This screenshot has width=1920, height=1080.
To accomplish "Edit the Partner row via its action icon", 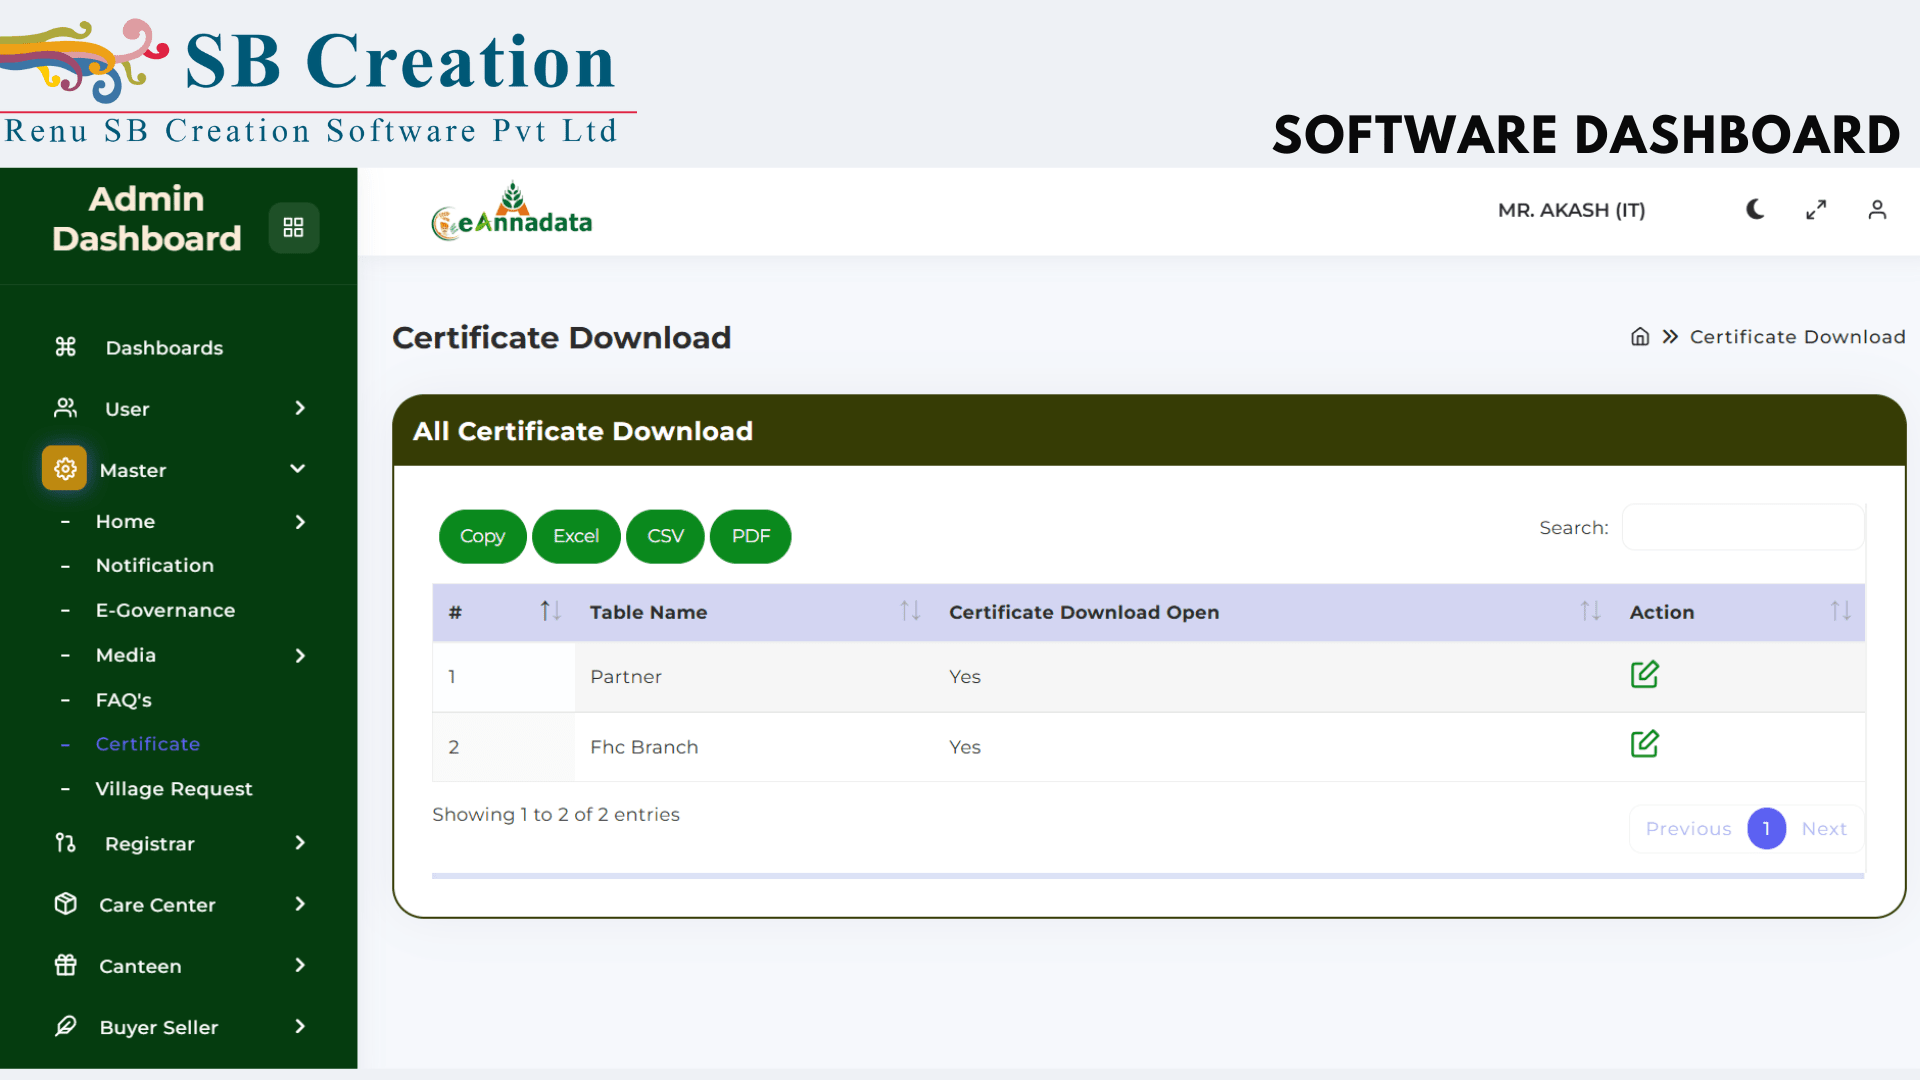I will pos(1644,675).
